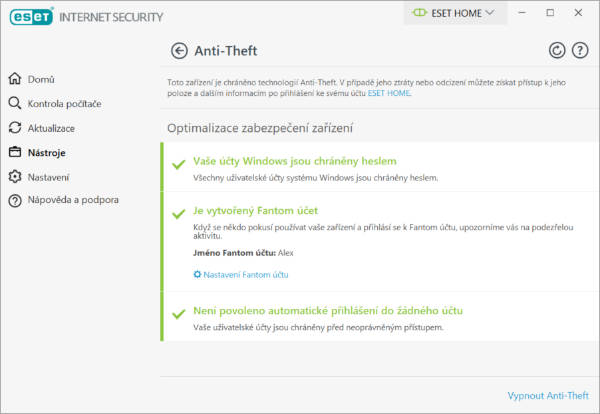
Task: Open Kontrola počítače section
Action: point(64,104)
